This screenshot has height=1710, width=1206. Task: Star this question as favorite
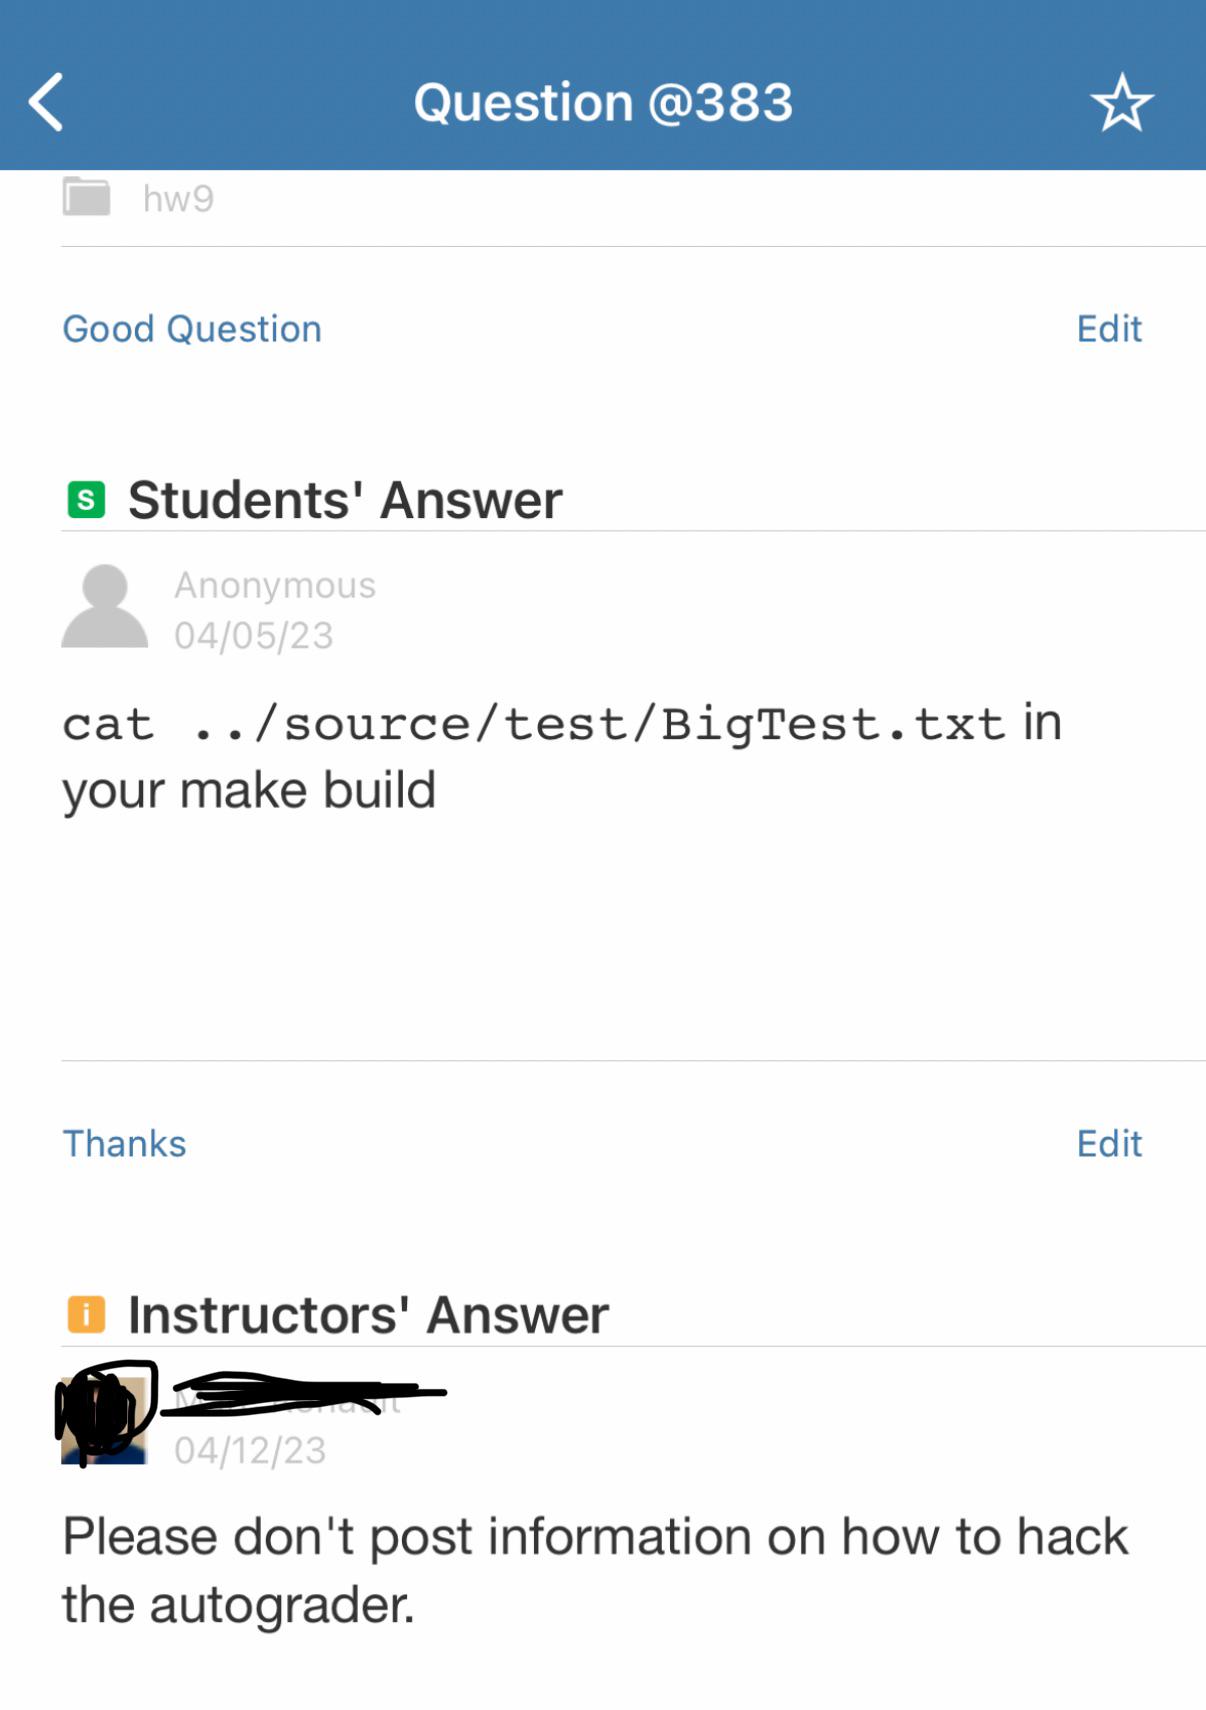1121,102
